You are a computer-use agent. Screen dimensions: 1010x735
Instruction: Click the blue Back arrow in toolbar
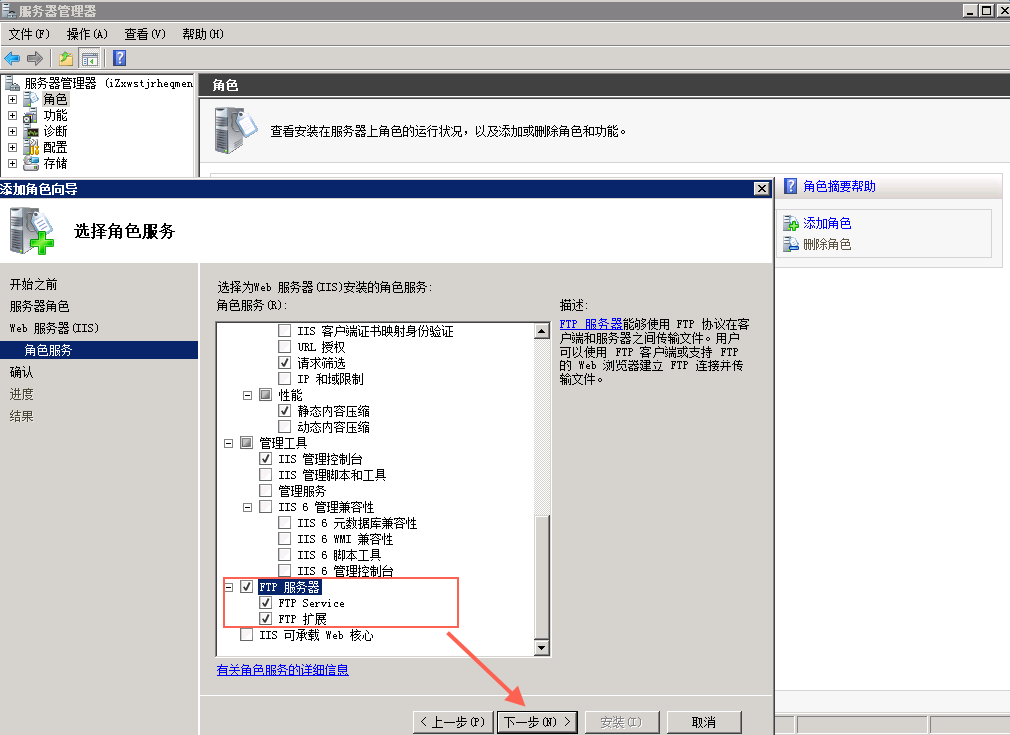[x=12, y=58]
